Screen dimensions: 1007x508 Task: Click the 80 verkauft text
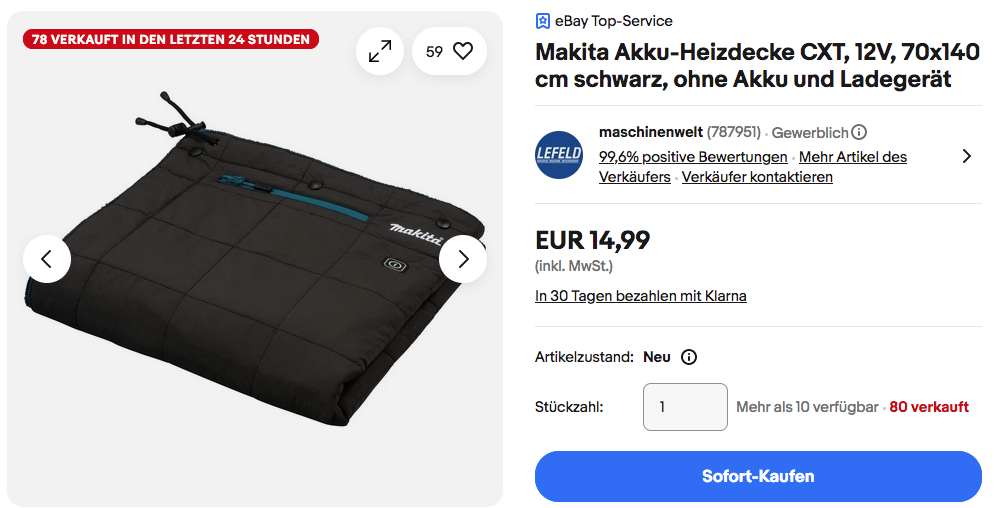click(929, 407)
